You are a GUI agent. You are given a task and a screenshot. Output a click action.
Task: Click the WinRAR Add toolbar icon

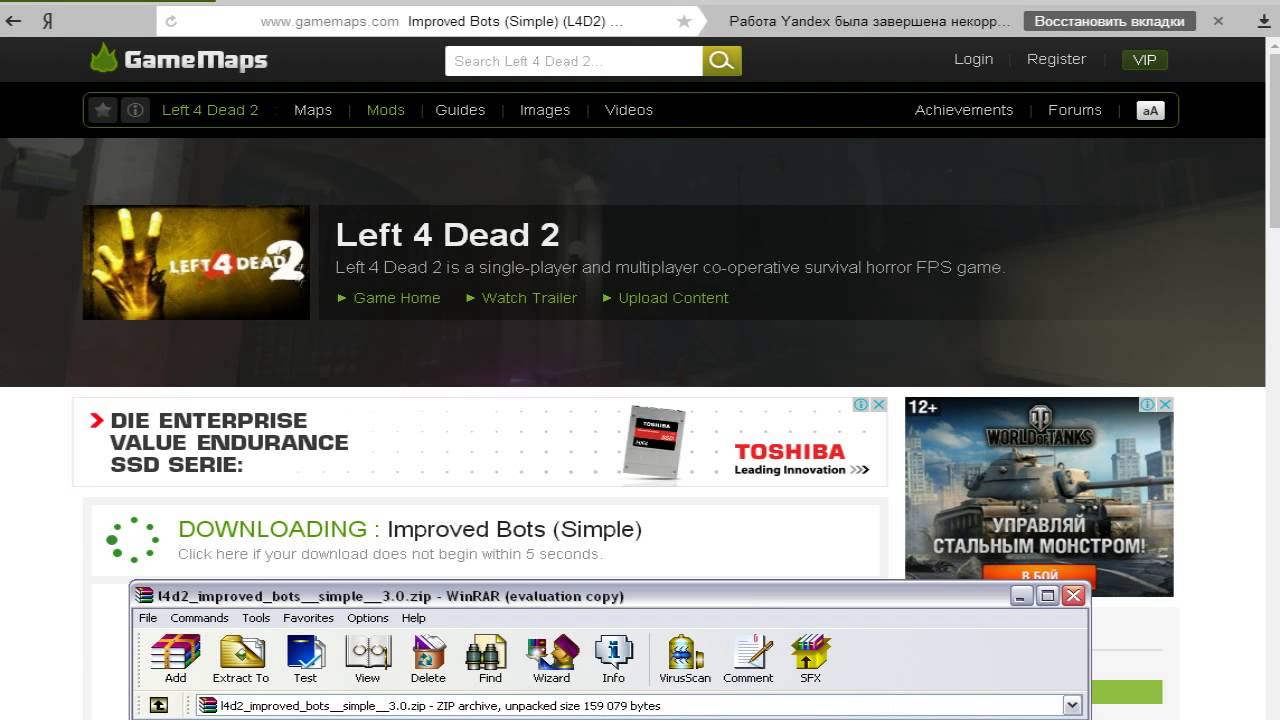175,659
